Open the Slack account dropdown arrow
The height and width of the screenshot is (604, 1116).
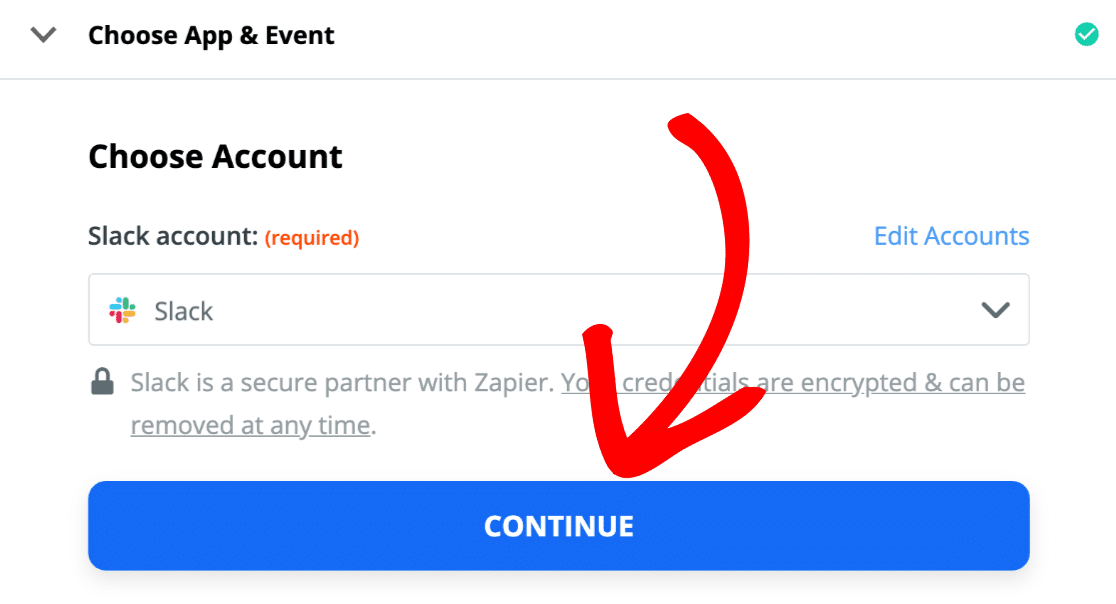[994, 310]
